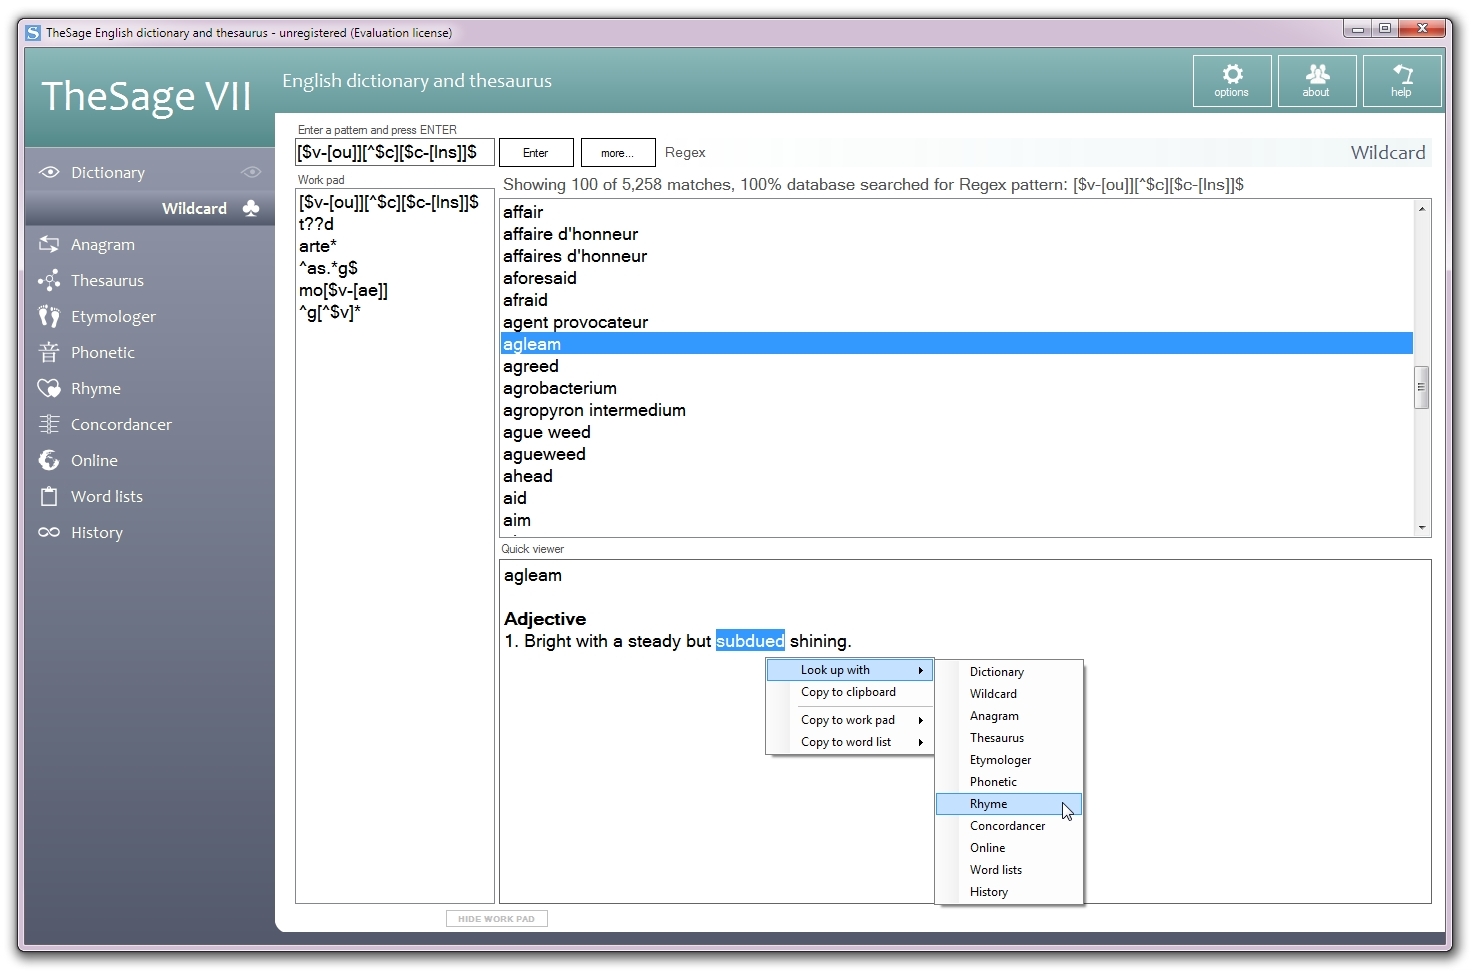Click highlighted word 'subdued' in Quick viewer

[750, 641]
